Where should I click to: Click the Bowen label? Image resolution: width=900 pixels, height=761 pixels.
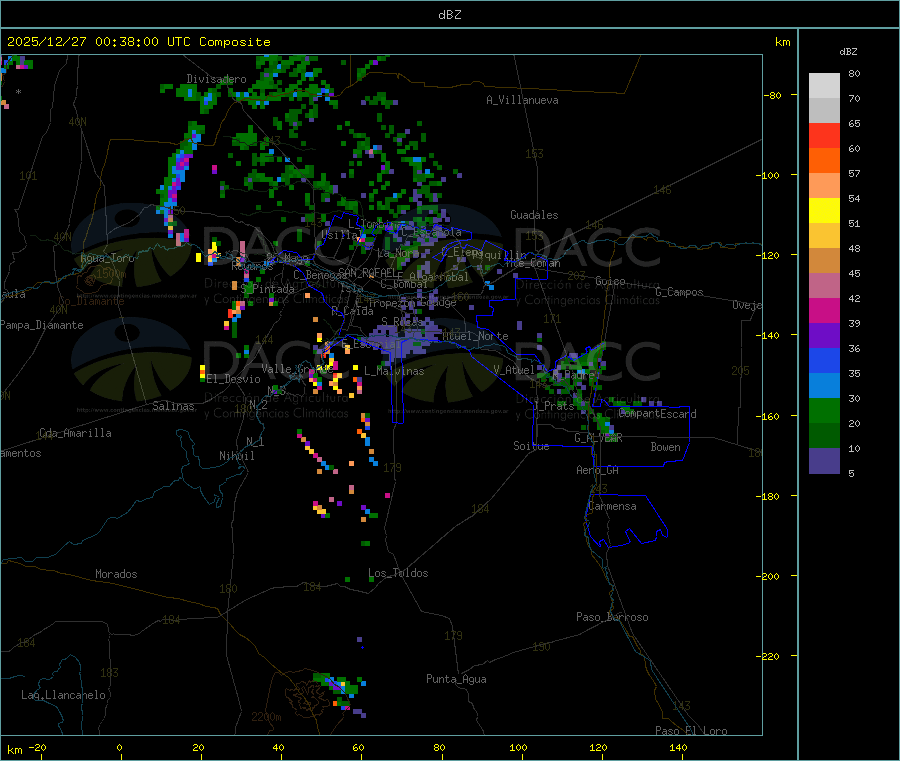tap(665, 447)
